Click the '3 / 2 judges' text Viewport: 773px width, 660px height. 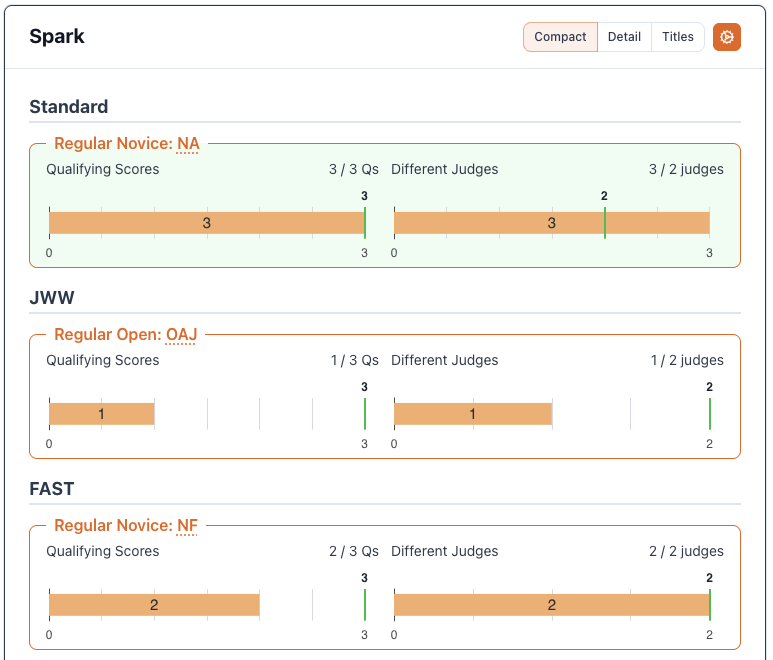(686, 169)
